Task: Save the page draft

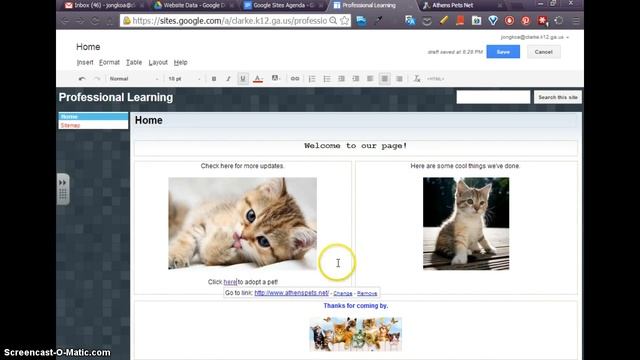Action: [x=503, y=52]
